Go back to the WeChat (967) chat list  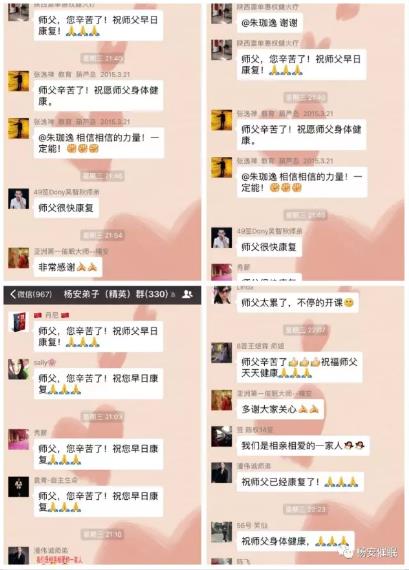coord(31,294)
